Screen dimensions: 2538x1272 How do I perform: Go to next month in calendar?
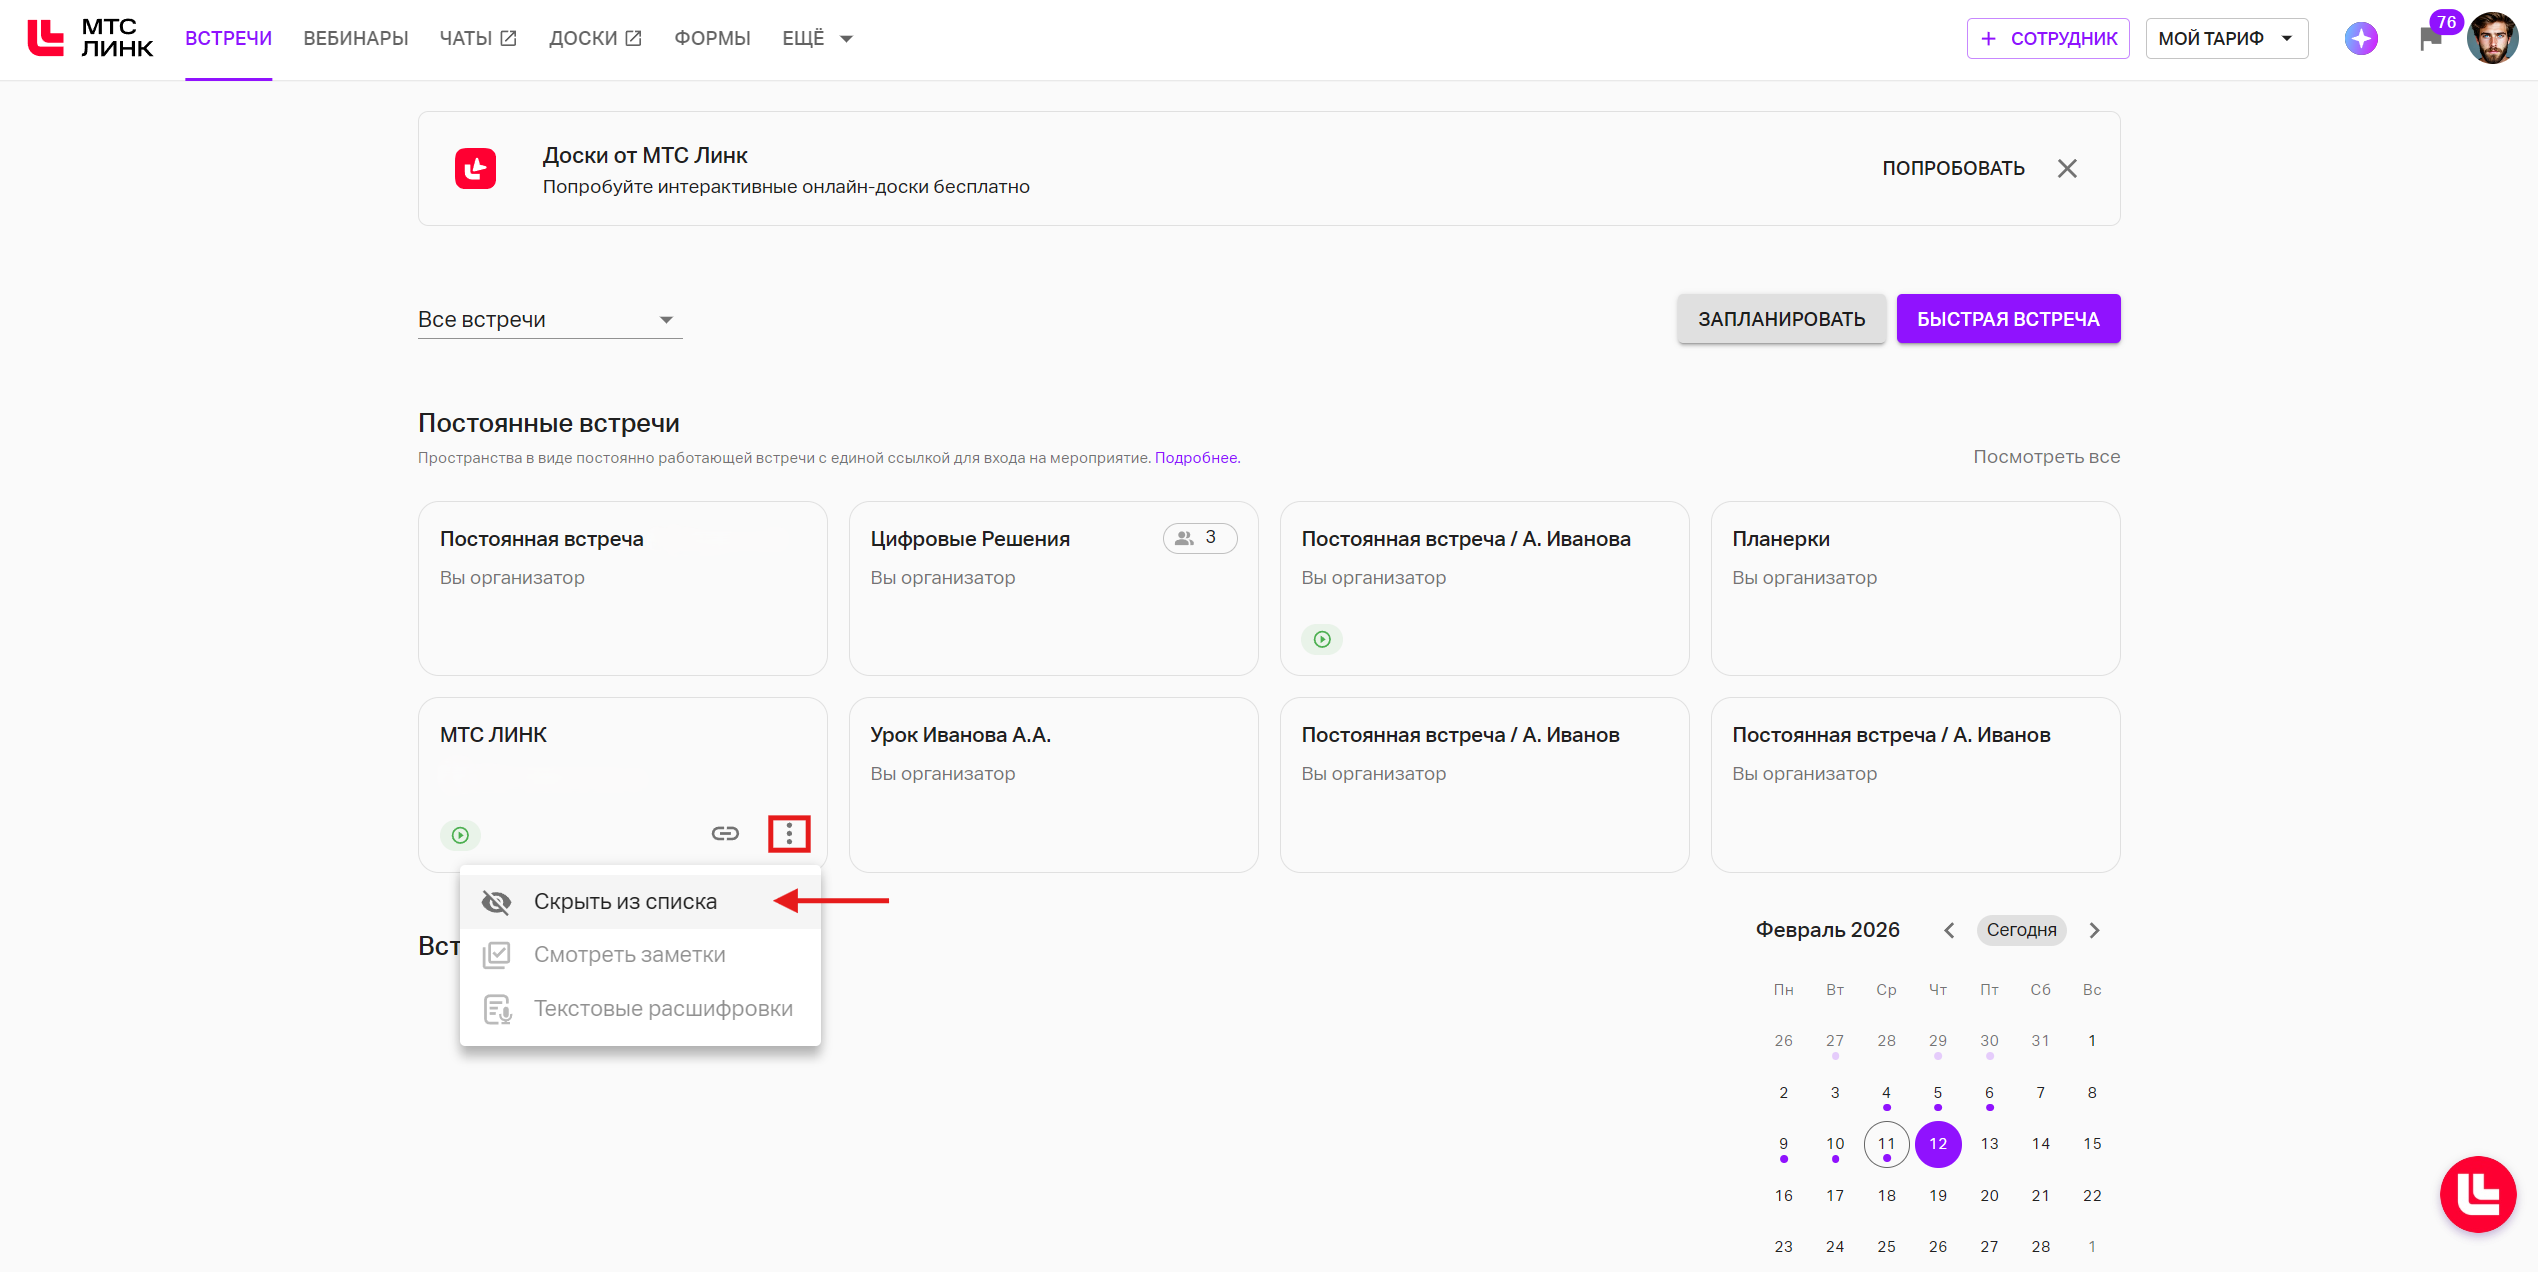click(x=2095, y=931)
